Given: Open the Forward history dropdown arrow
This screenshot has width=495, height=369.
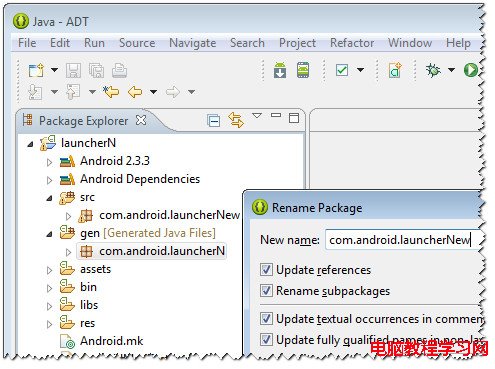Looking at the screenshot, I should [191, 92].
